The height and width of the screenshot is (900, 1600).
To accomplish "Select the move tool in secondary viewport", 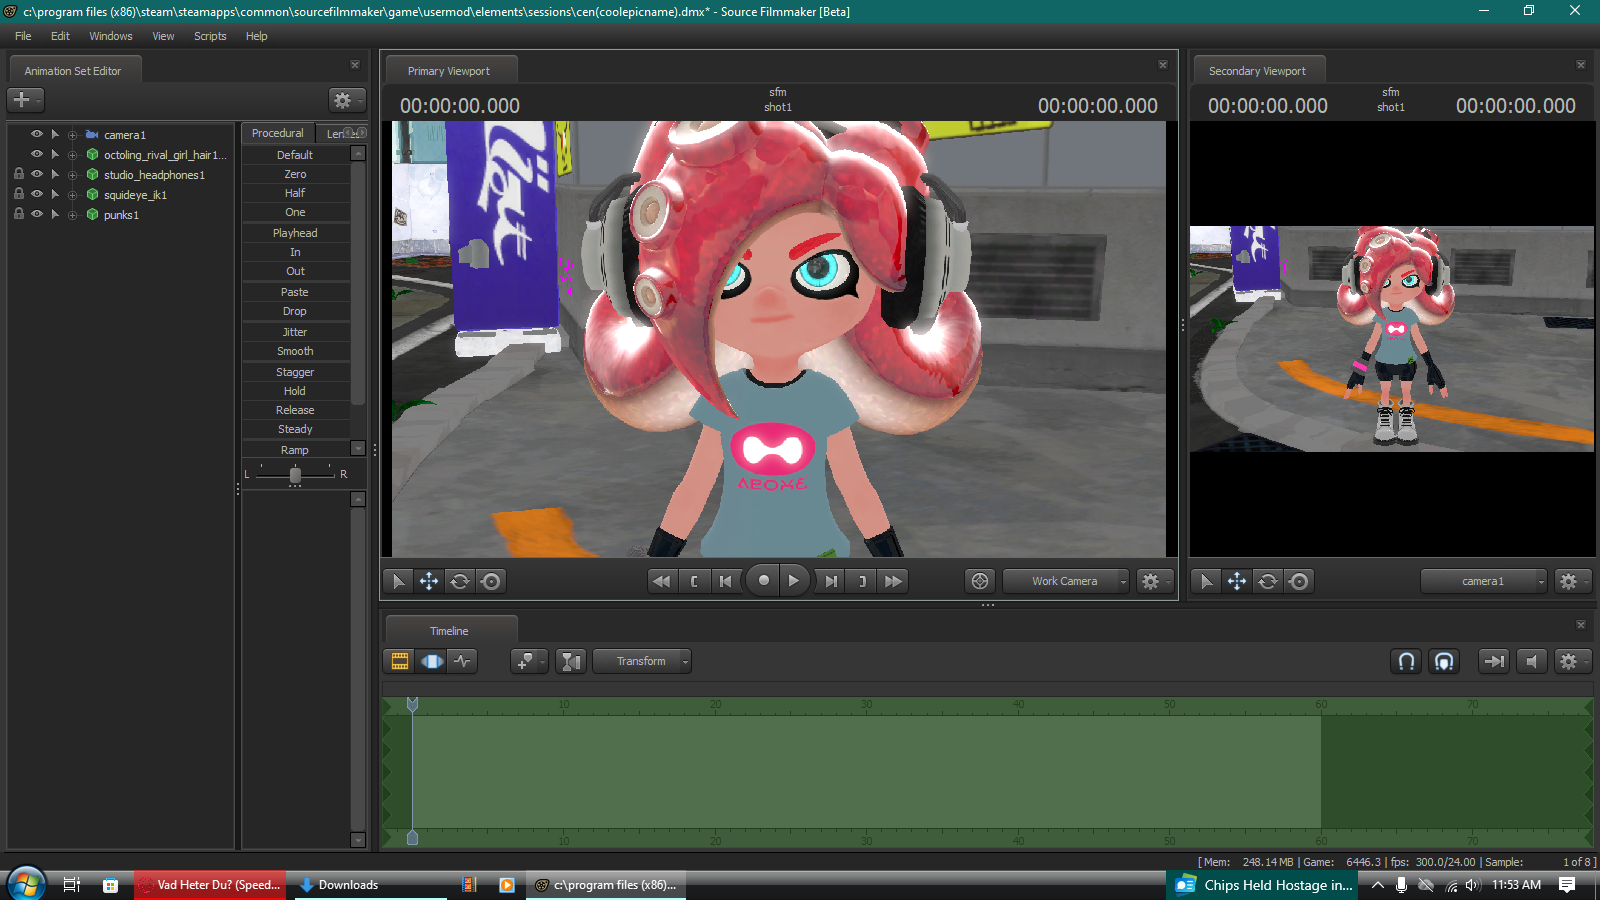I will 1237,581.
